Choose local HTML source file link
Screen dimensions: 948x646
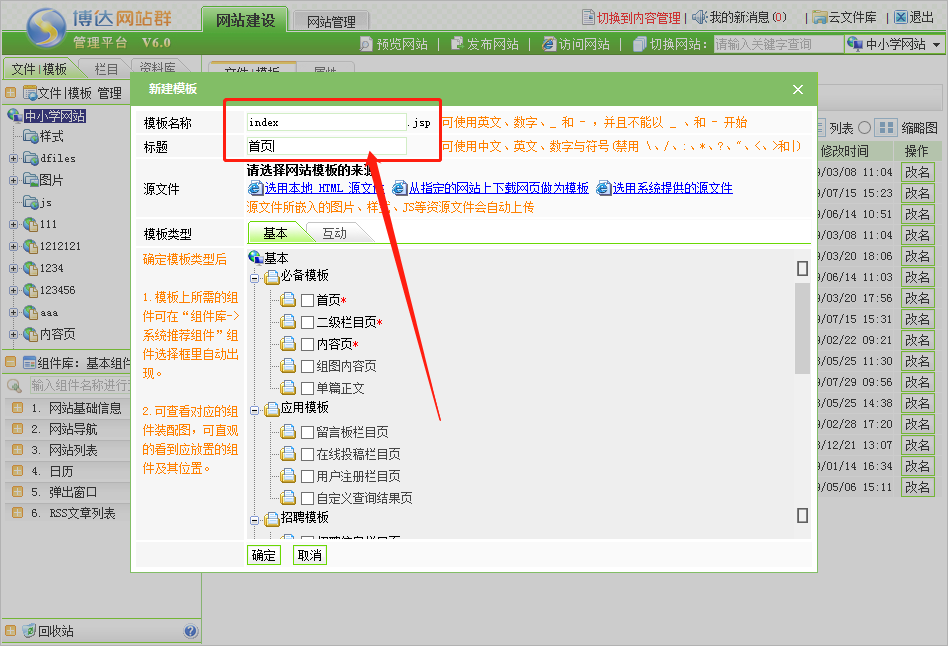tap(315, 188)
